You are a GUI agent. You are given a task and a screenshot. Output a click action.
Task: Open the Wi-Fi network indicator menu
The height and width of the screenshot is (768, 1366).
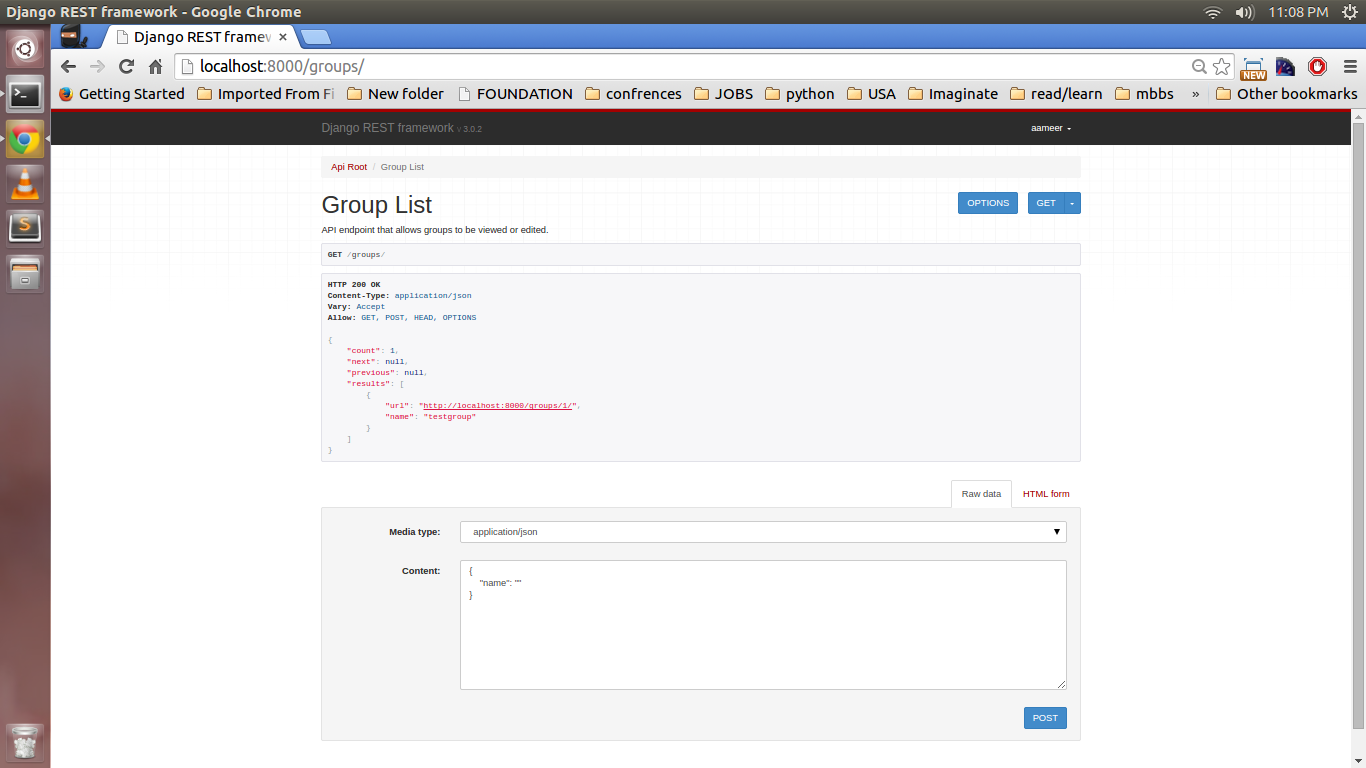coord(1213,12)
